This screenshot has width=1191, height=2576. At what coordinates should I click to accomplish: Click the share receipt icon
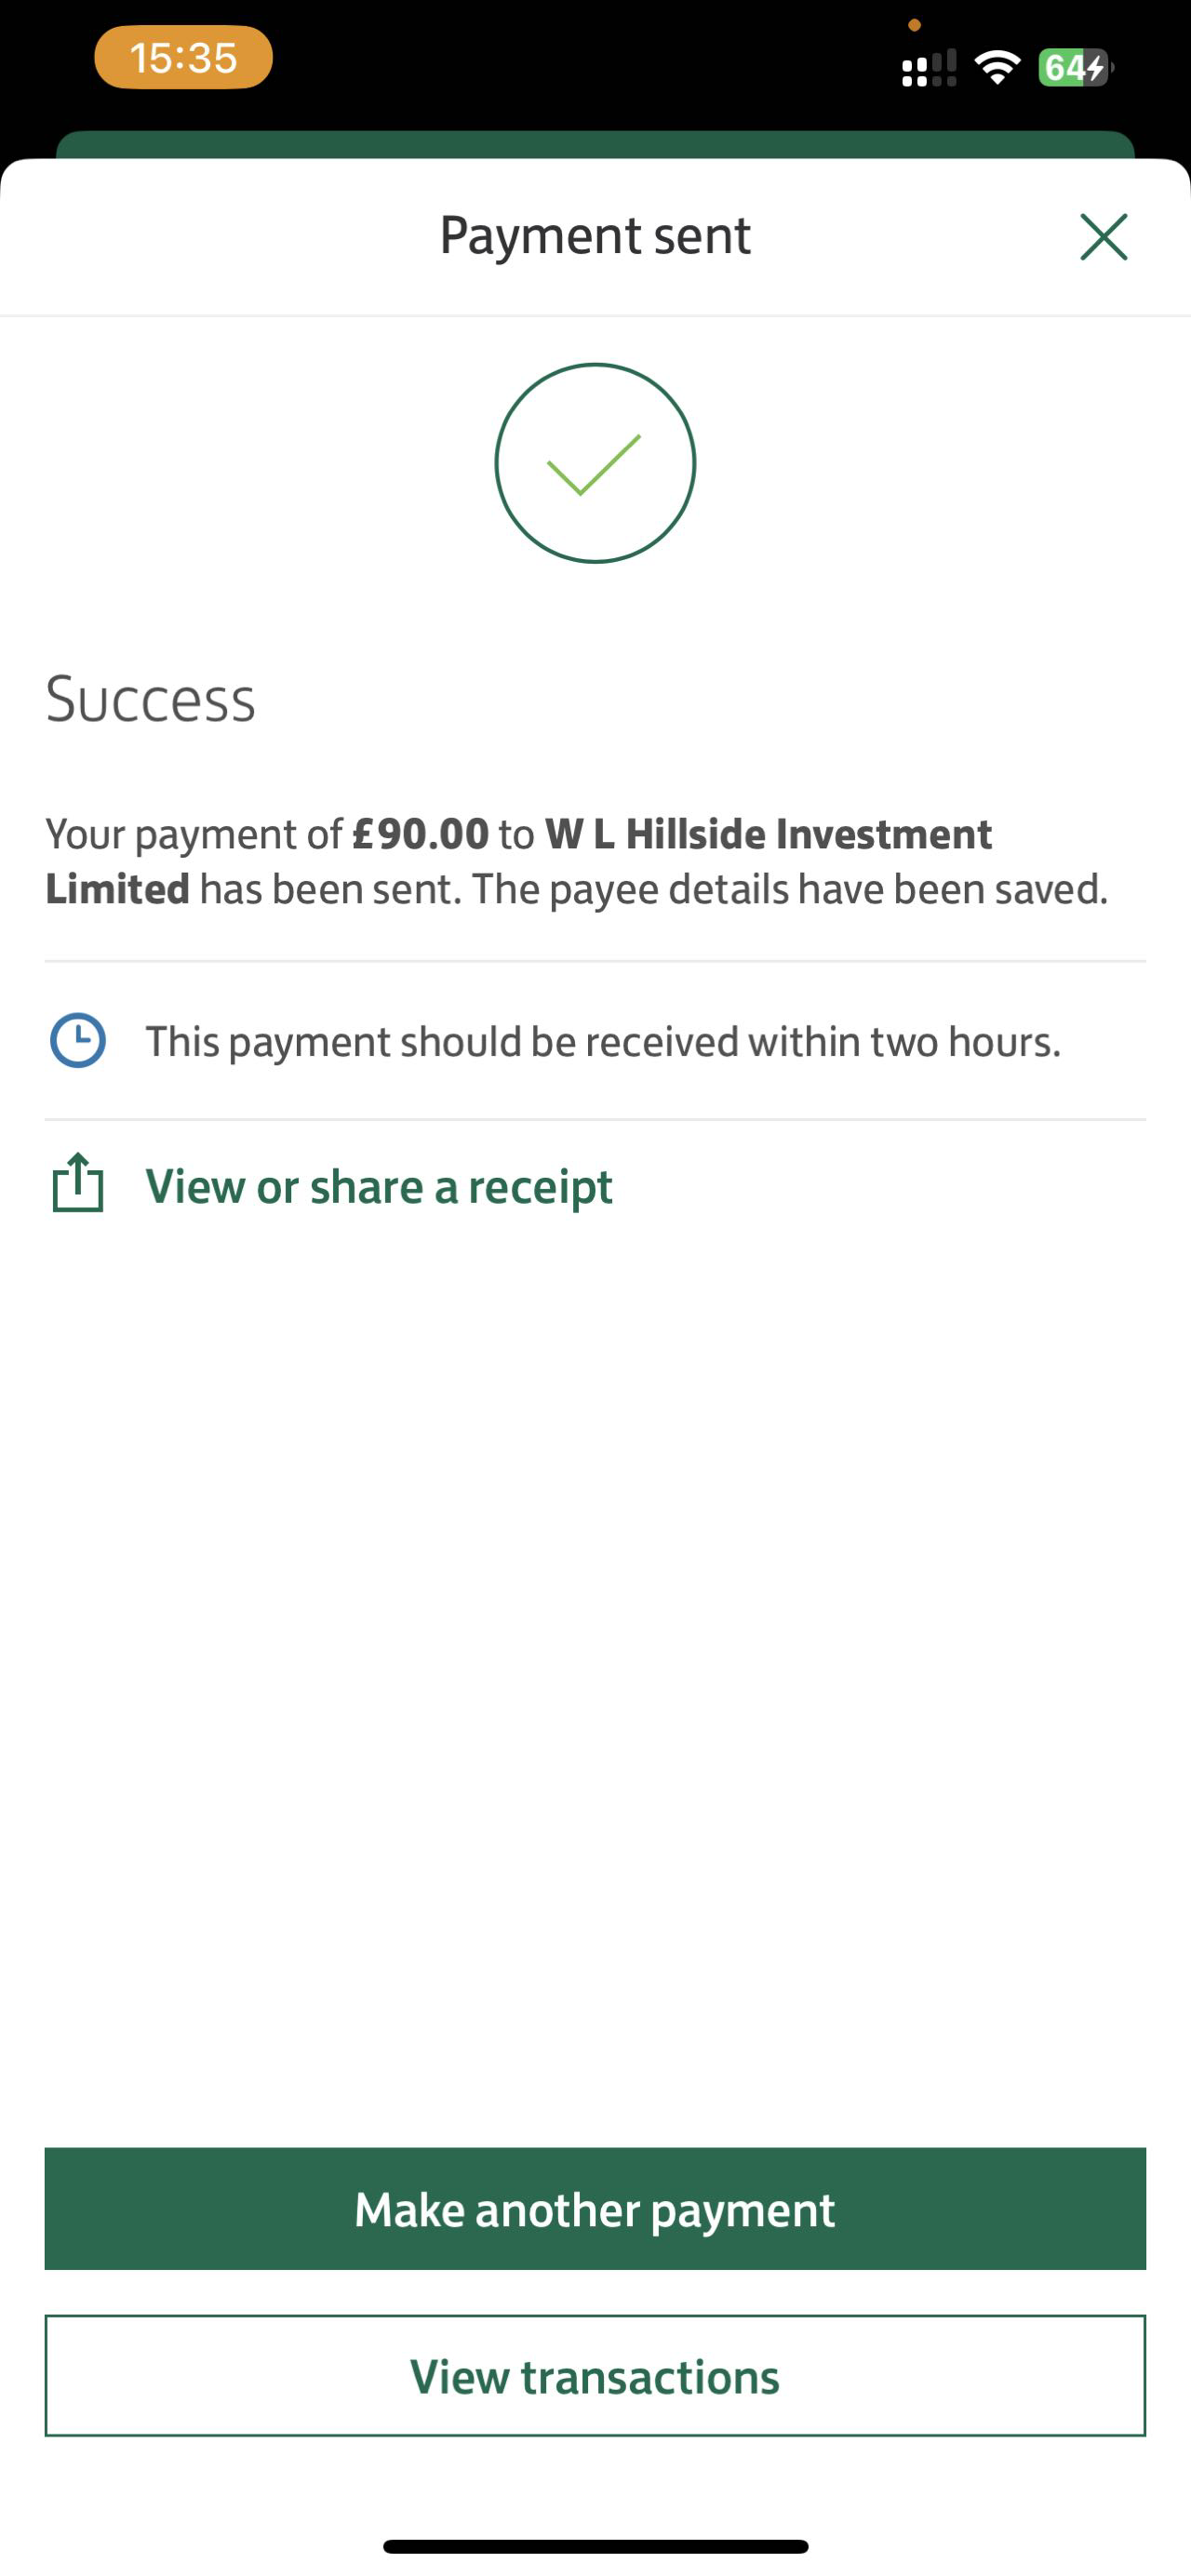point(77,1183)
